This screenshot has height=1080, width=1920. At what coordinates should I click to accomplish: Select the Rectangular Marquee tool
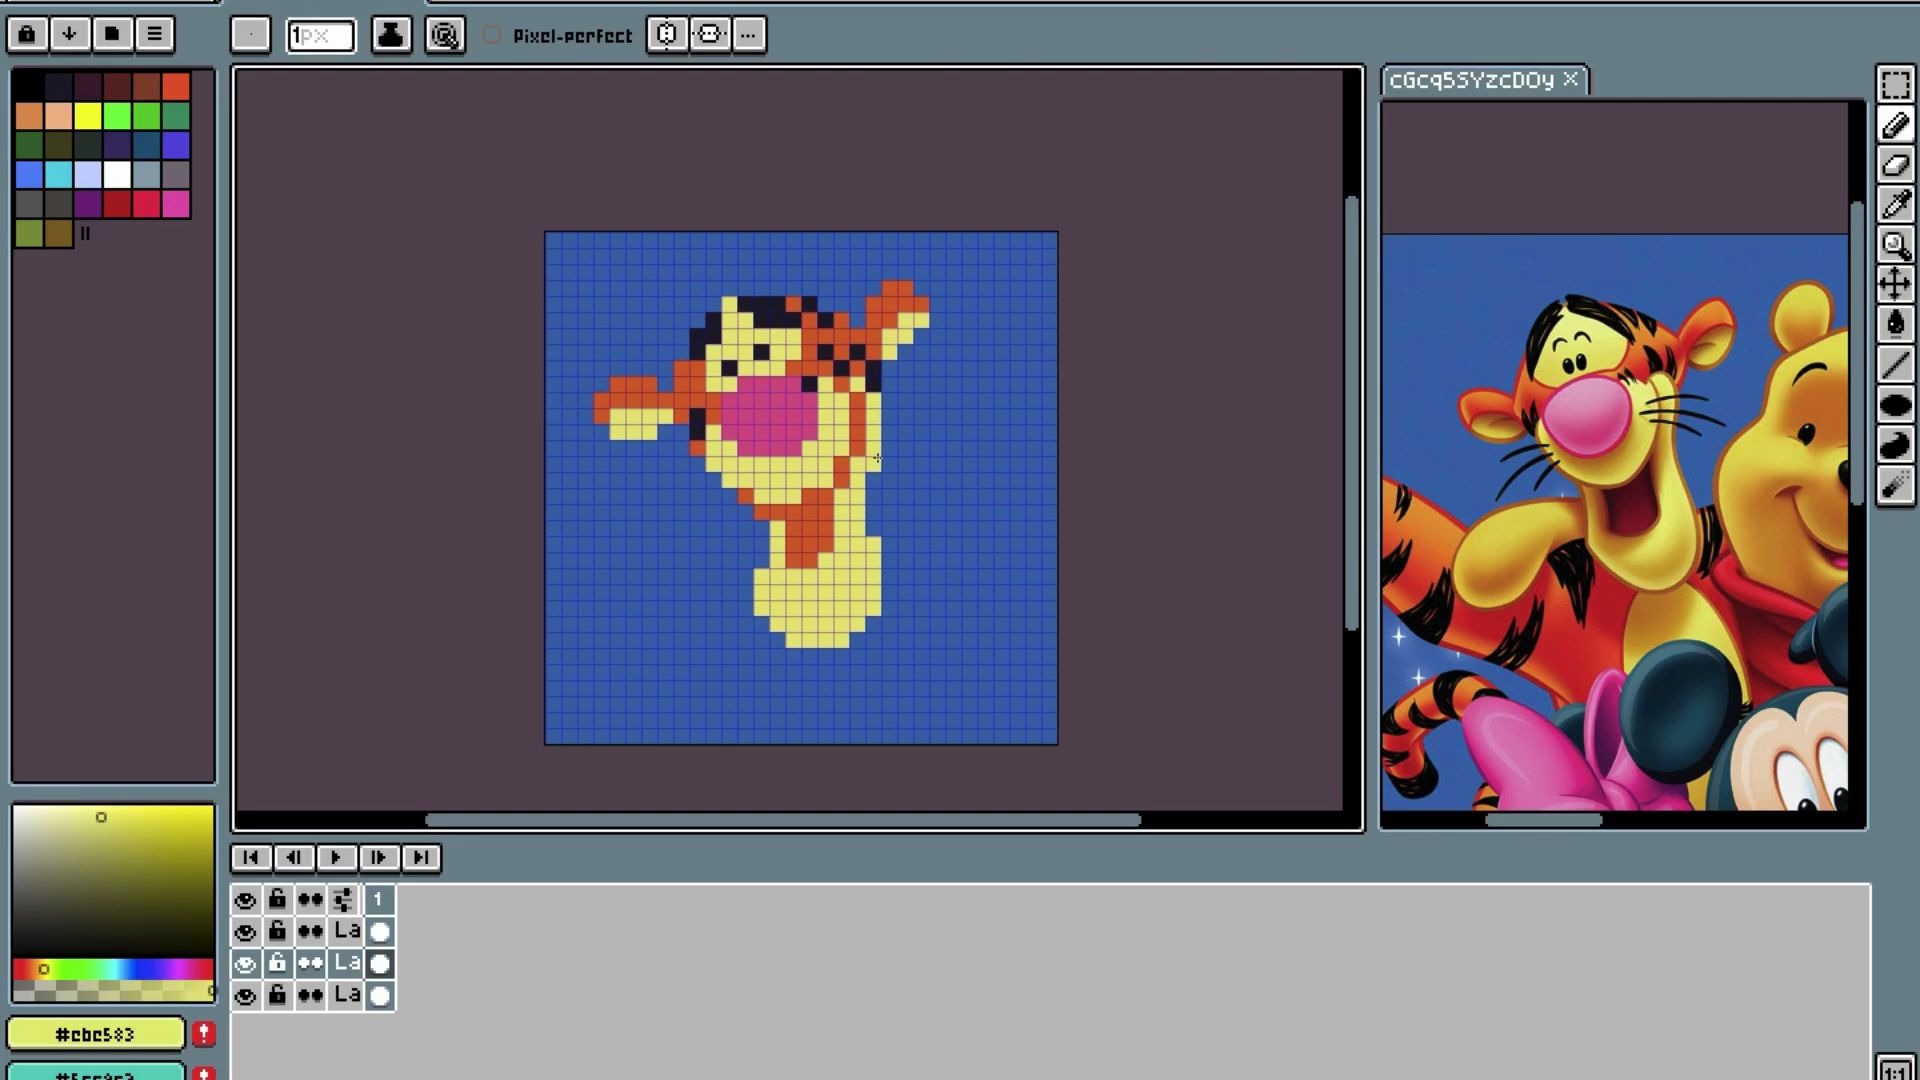pos(1895,85)
